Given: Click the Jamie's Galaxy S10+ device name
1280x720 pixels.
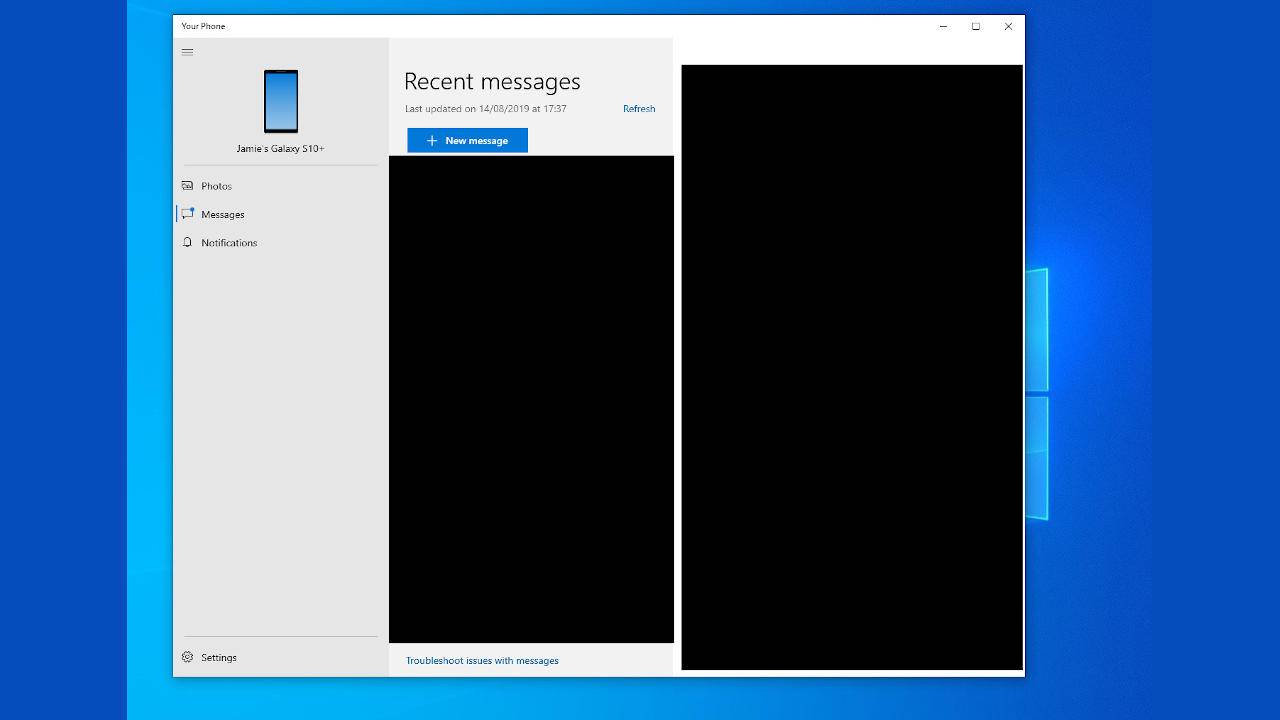Looking at the screenshot, I should 280,148.
